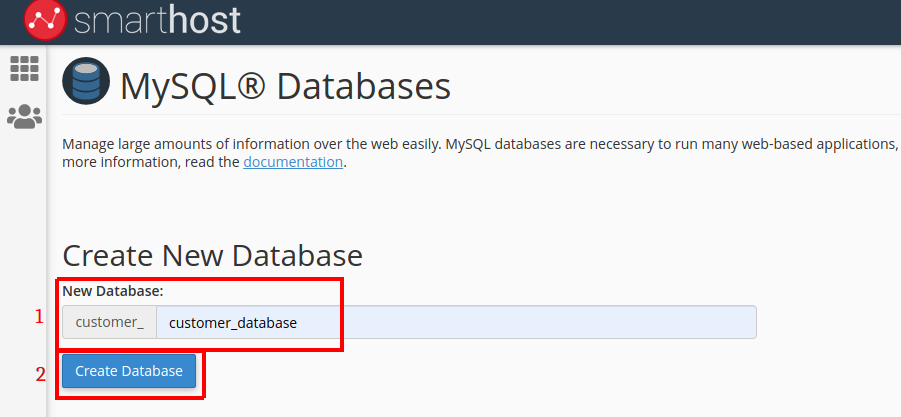Click the customer_ prefix box

point(109,323)
